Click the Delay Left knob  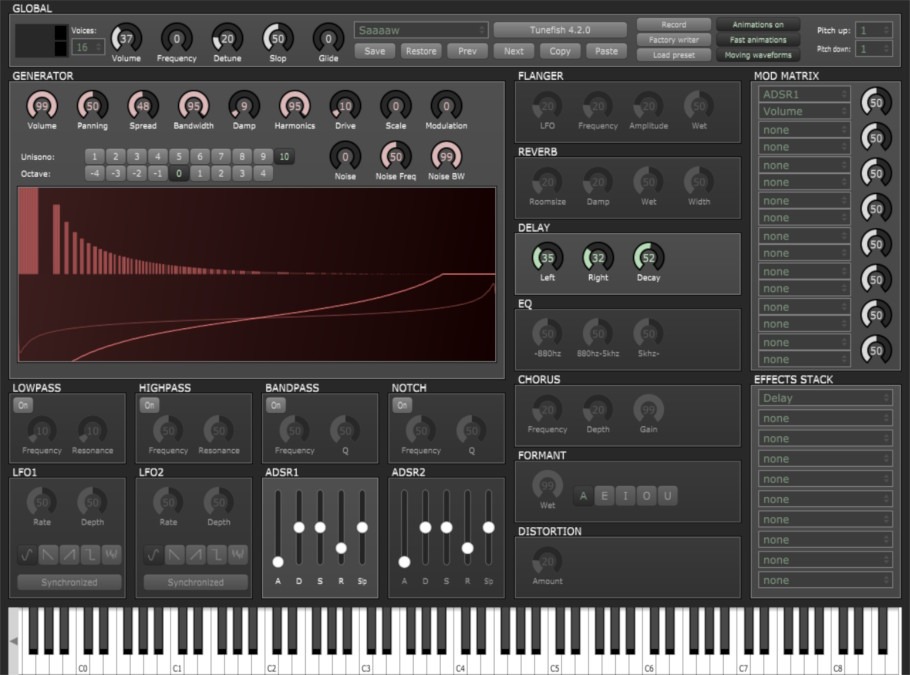point(547,257)
